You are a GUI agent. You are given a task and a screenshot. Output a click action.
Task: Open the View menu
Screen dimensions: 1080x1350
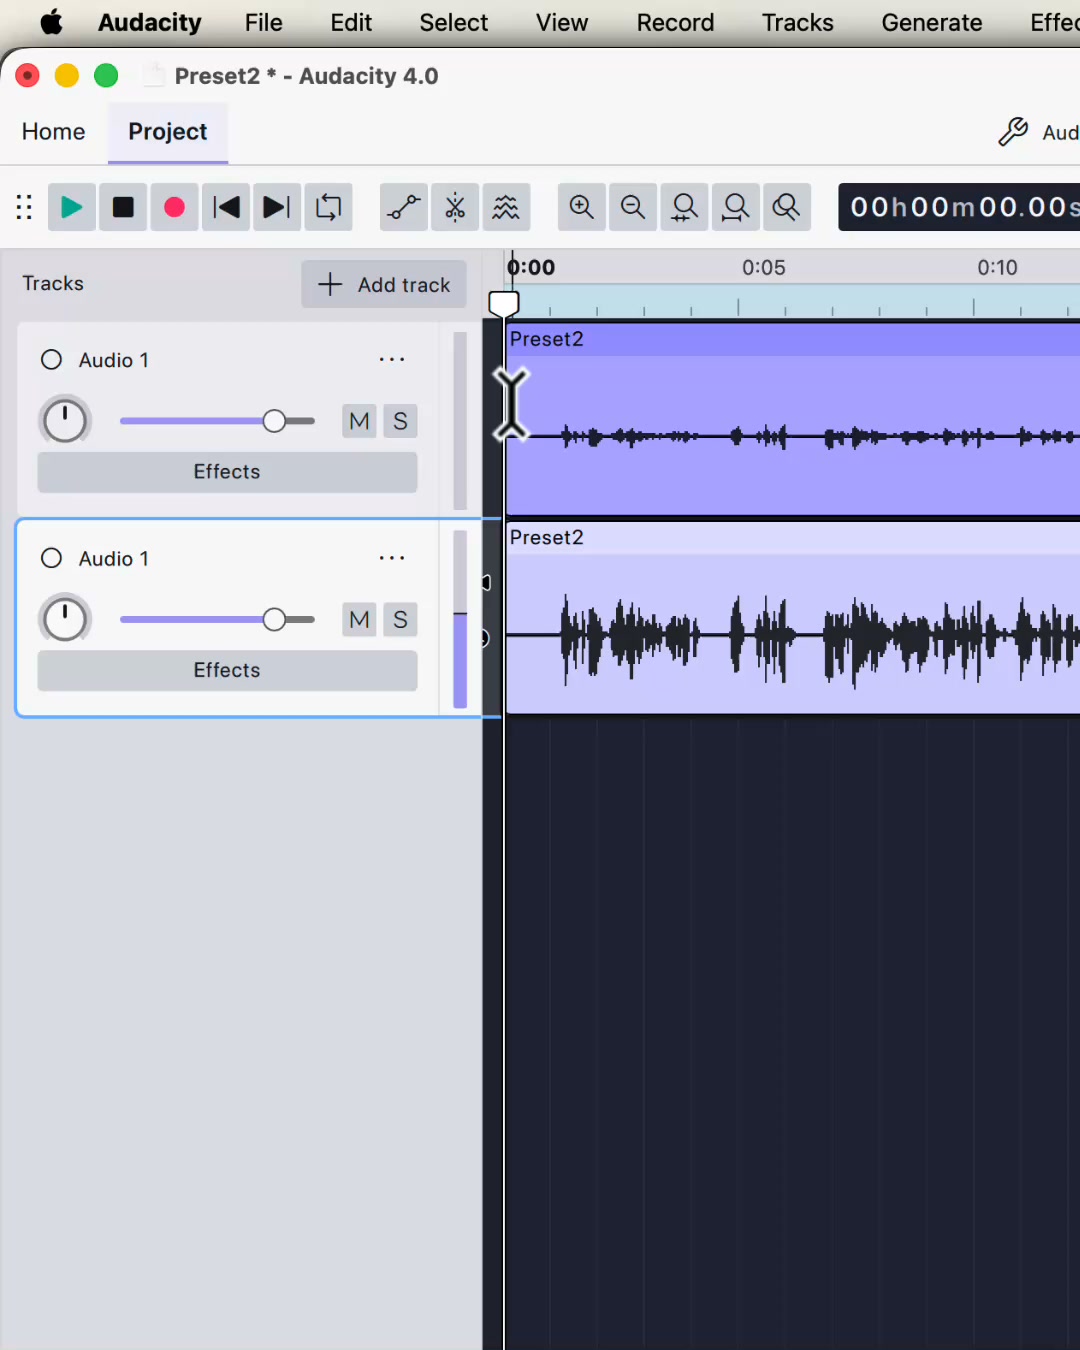[x=562, y=22]
